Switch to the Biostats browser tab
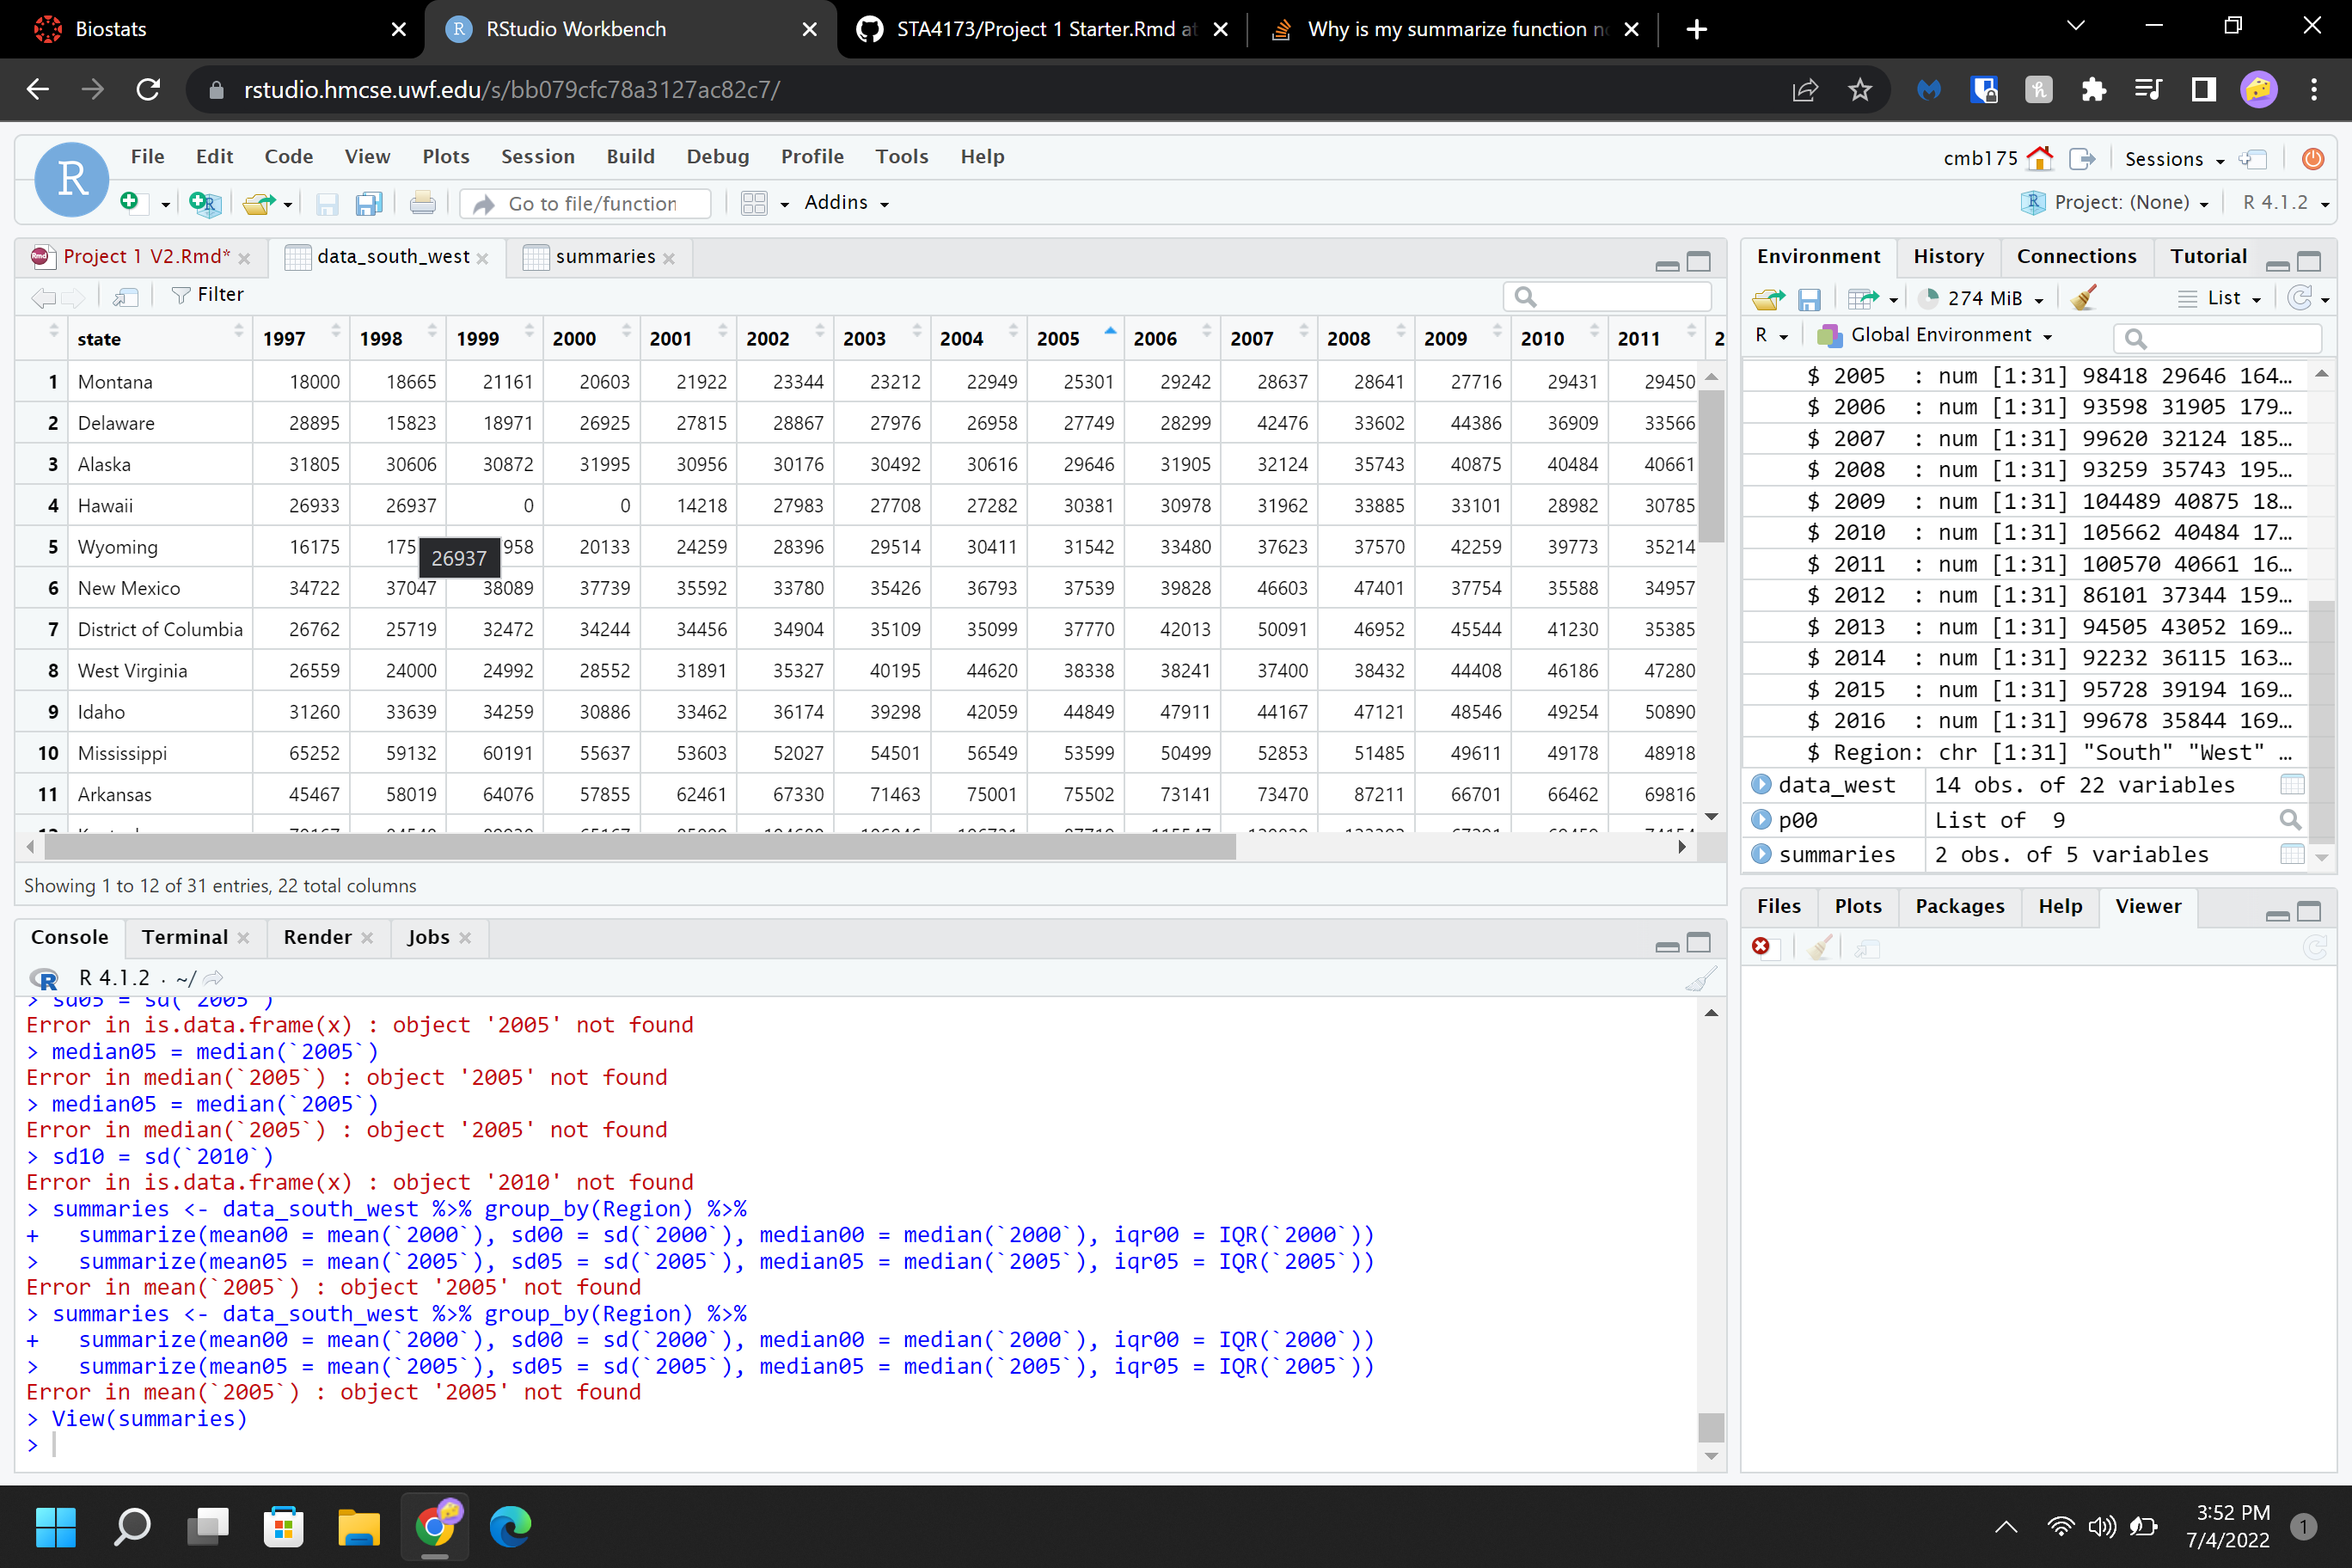2352x1568 pixels. pos(110,29)
